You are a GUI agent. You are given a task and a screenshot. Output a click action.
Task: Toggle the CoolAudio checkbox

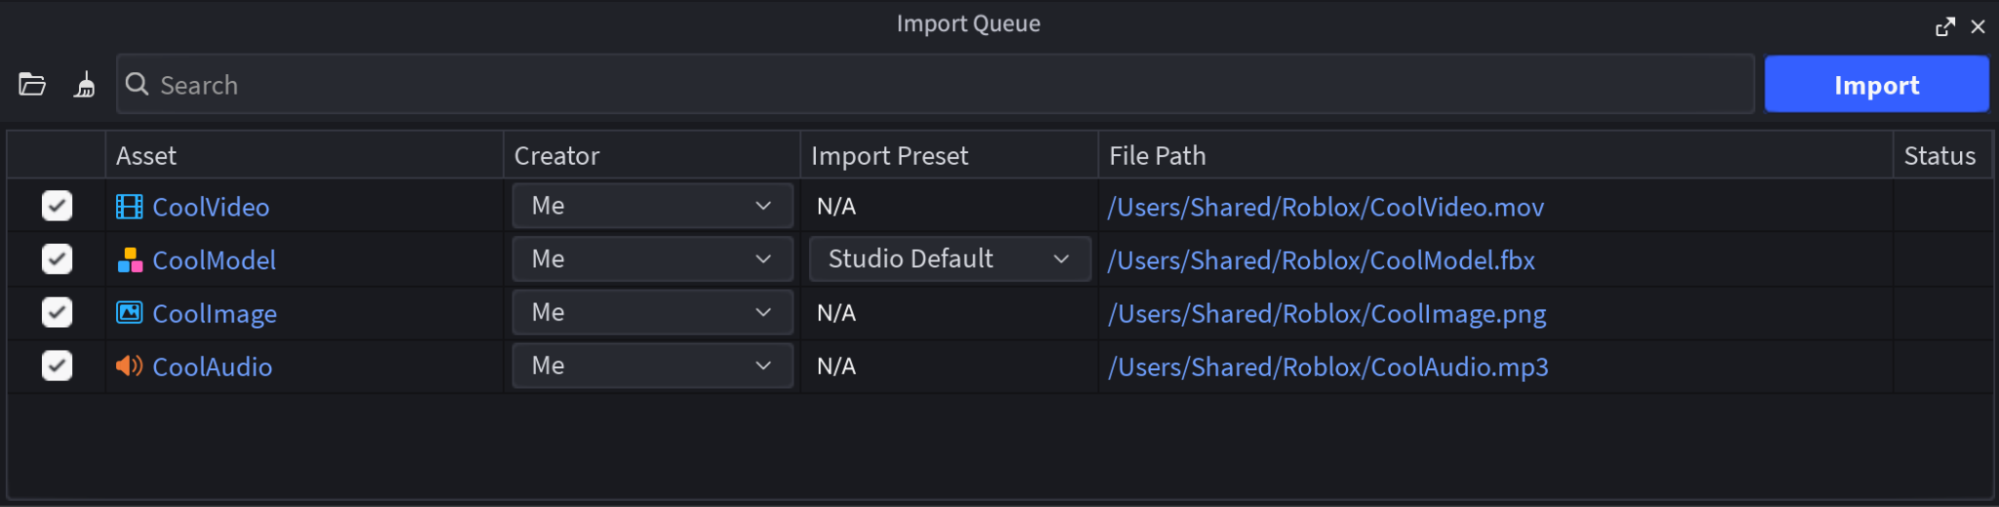[x=57, y=366]
